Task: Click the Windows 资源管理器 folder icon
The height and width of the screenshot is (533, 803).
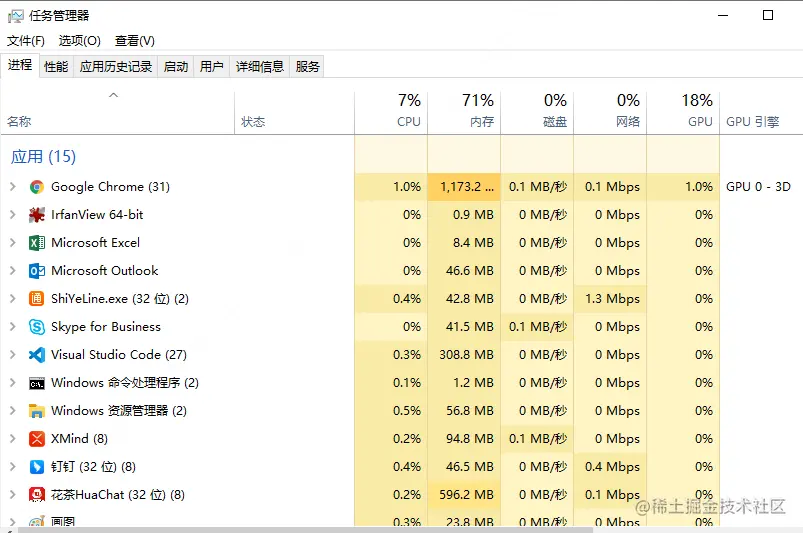Action: (36, 411)
